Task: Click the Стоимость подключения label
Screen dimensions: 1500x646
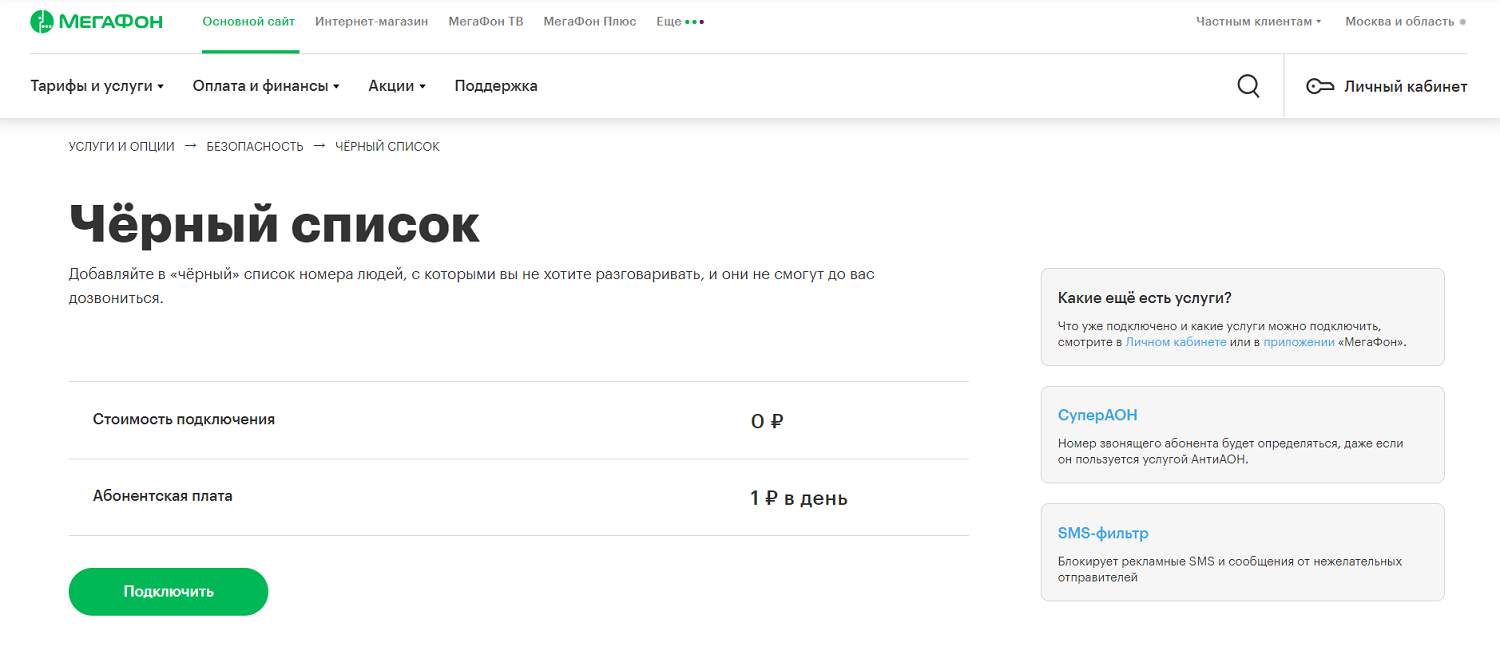Action: [x=184, y=420]
